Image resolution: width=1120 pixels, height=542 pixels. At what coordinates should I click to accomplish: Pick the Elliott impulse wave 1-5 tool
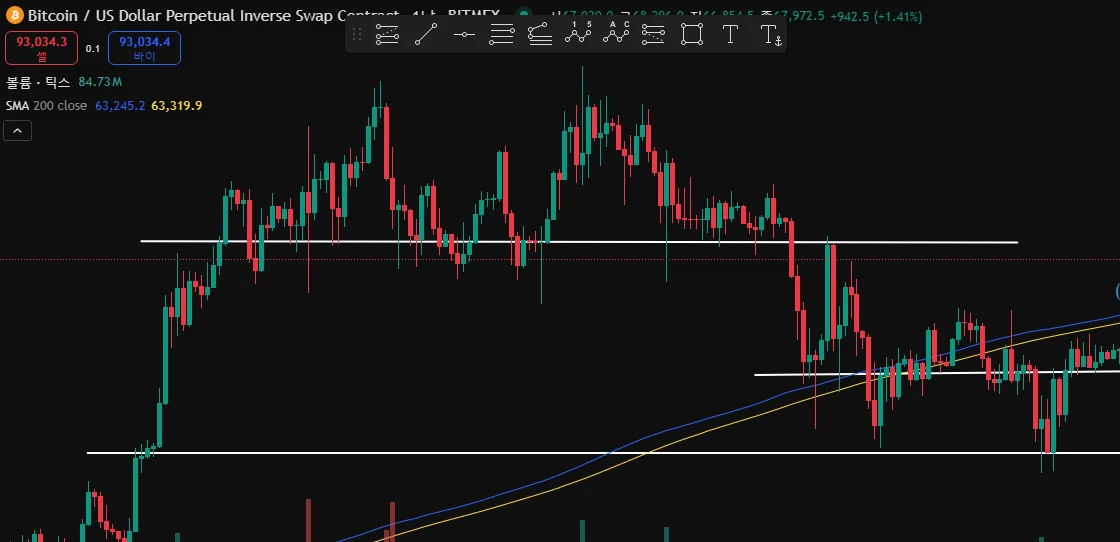578,34
